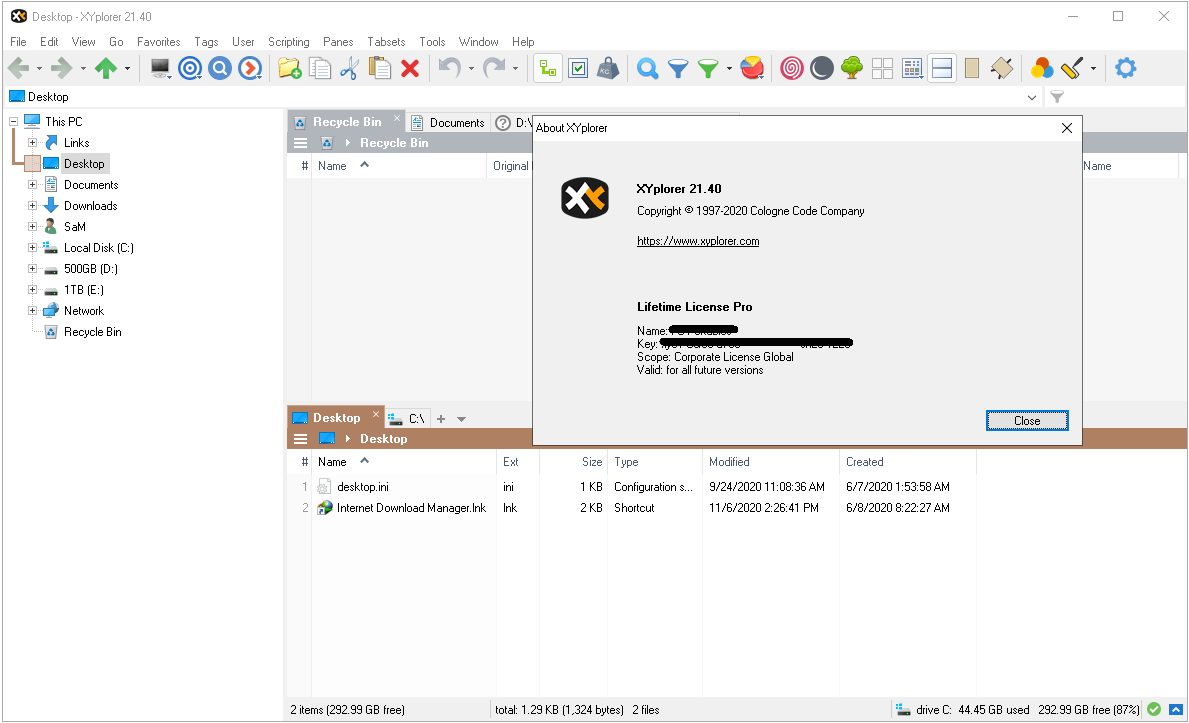
Task: Click the Modified column header
Action: pyautogui.click(x=729, y=462)
